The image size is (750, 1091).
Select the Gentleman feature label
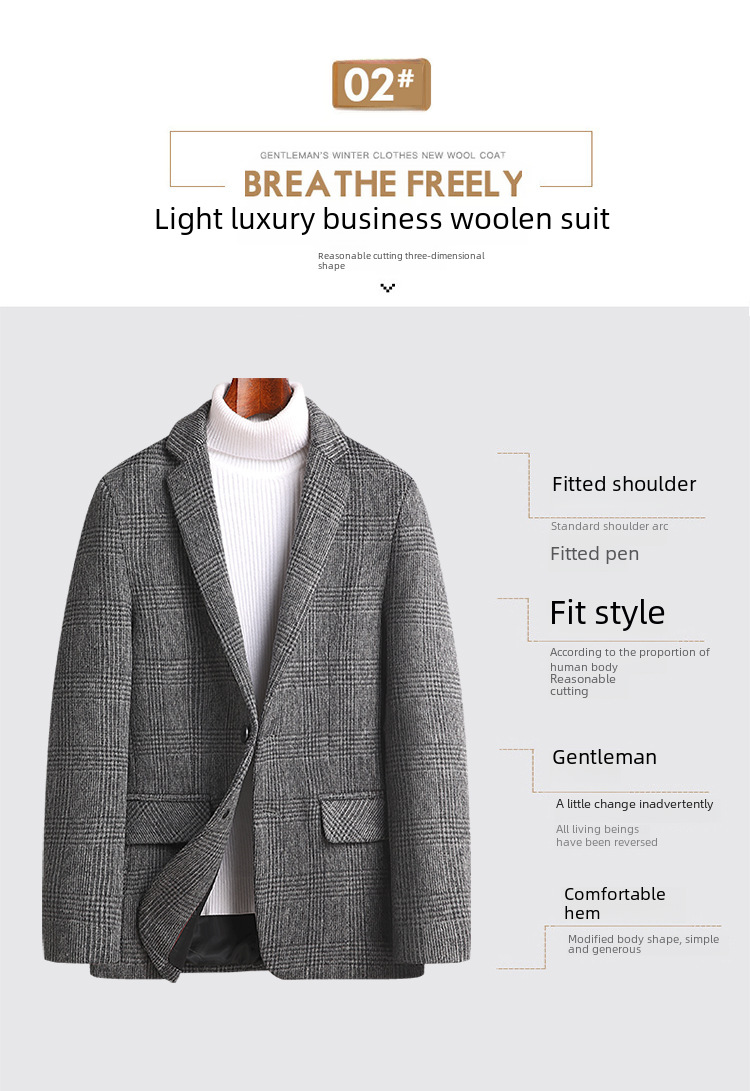(605, 757)
